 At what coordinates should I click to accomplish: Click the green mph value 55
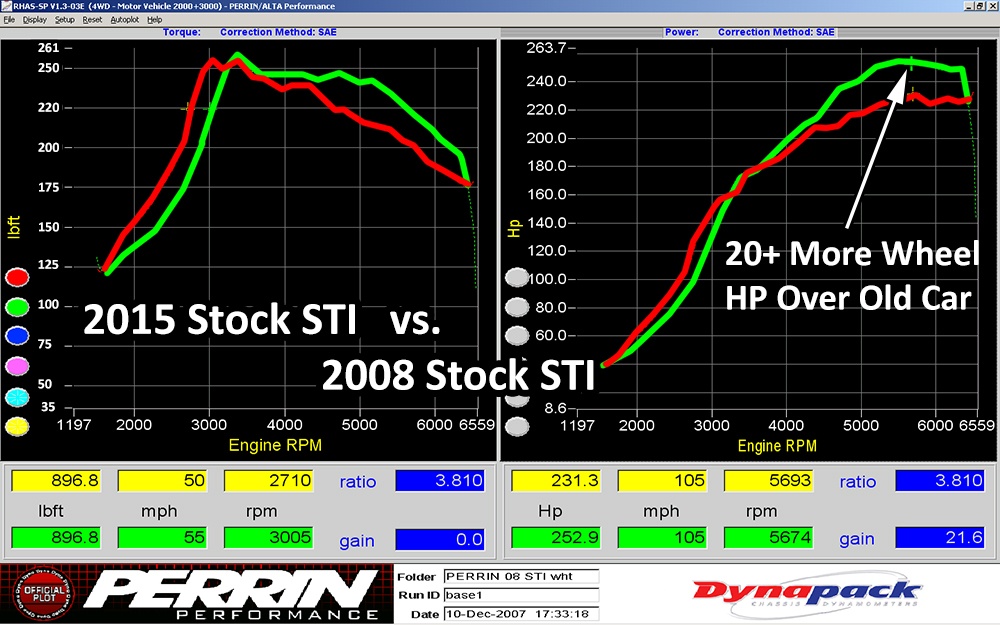click(x=163, y=537)
